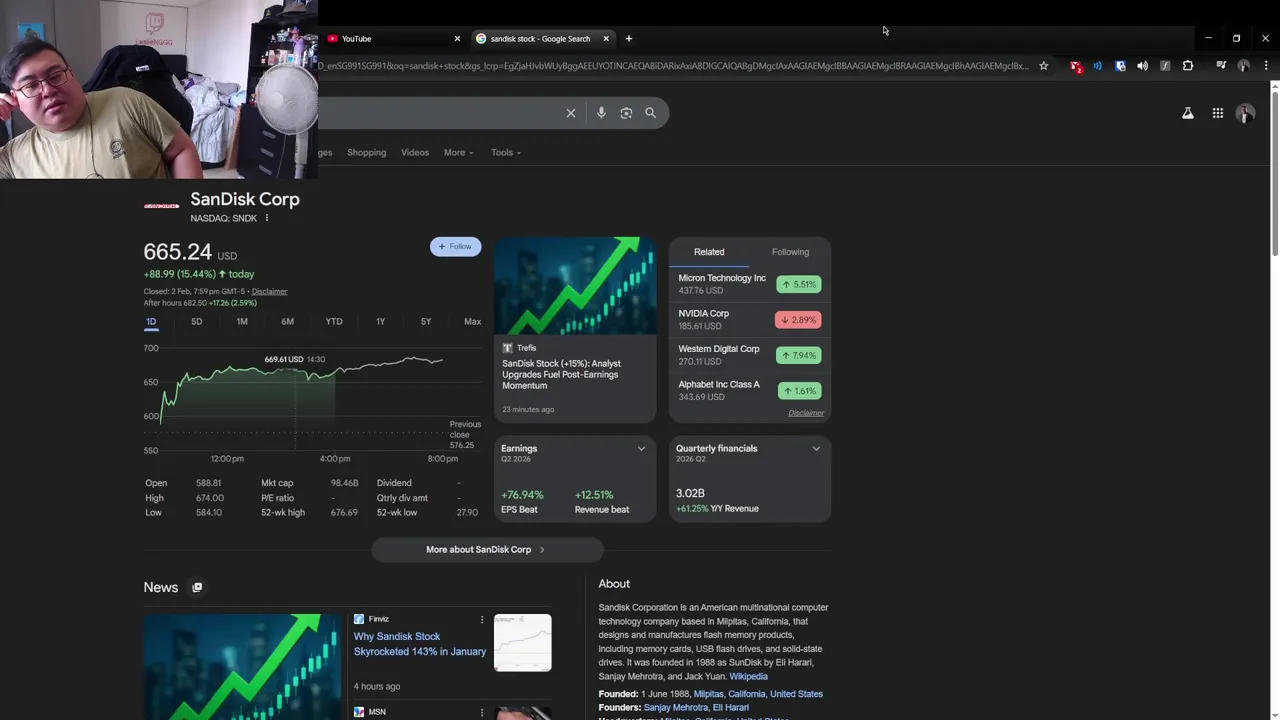
Task: Switch to sandisk stock Google Search tab
Action: [x=541, y=39]
